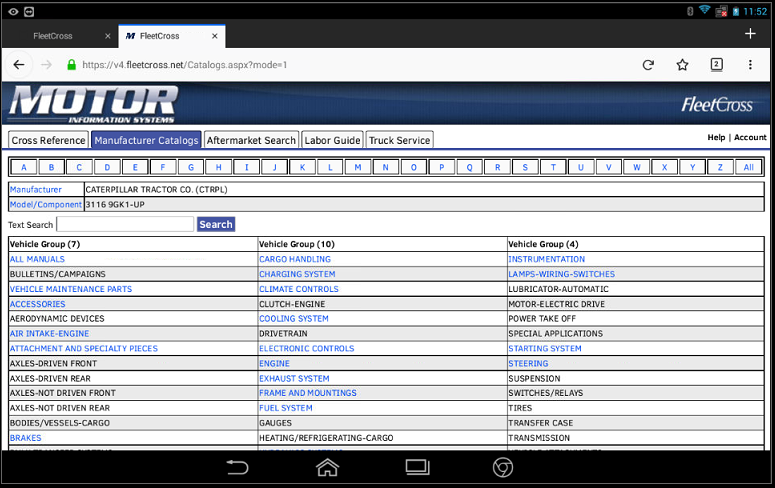
Task: Click the clock in the status bar
Action: click(755, 11)
